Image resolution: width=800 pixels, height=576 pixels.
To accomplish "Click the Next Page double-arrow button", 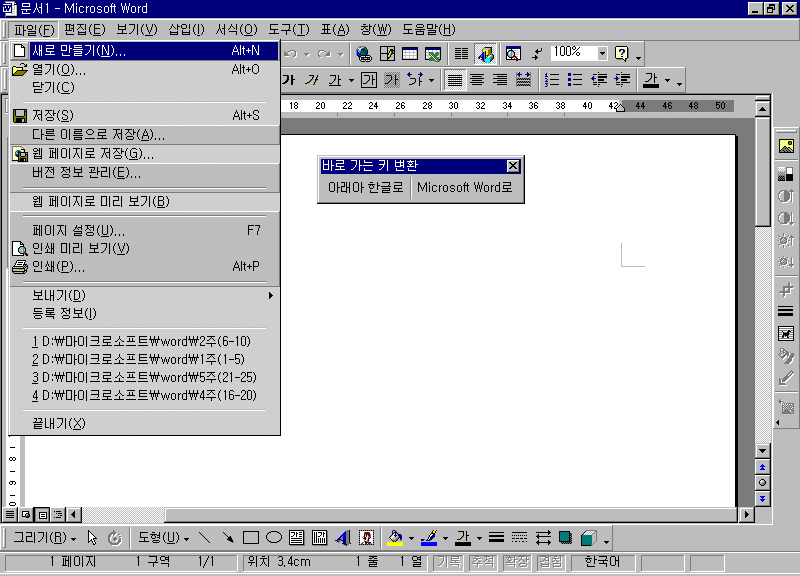I will [762, 498].
